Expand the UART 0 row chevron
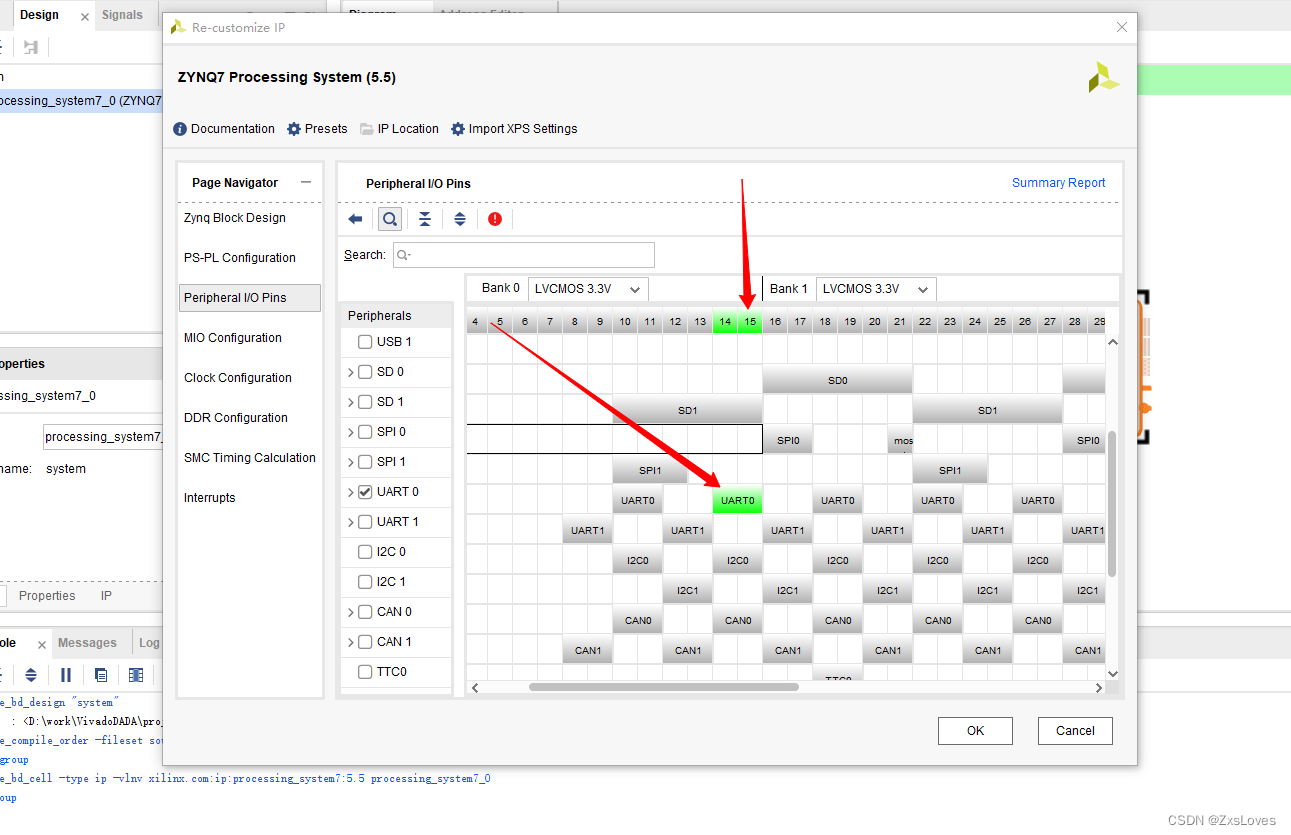This screenshot has width=1291, height=835. 351,492
